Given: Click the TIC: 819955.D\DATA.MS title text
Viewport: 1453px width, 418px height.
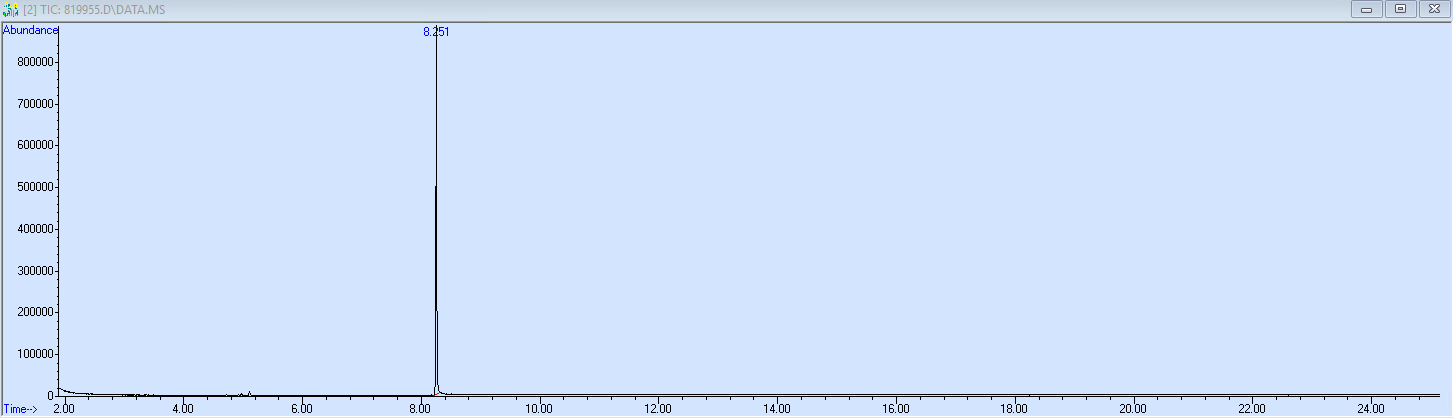Looking at the screenshot, I should click(93, 9).
